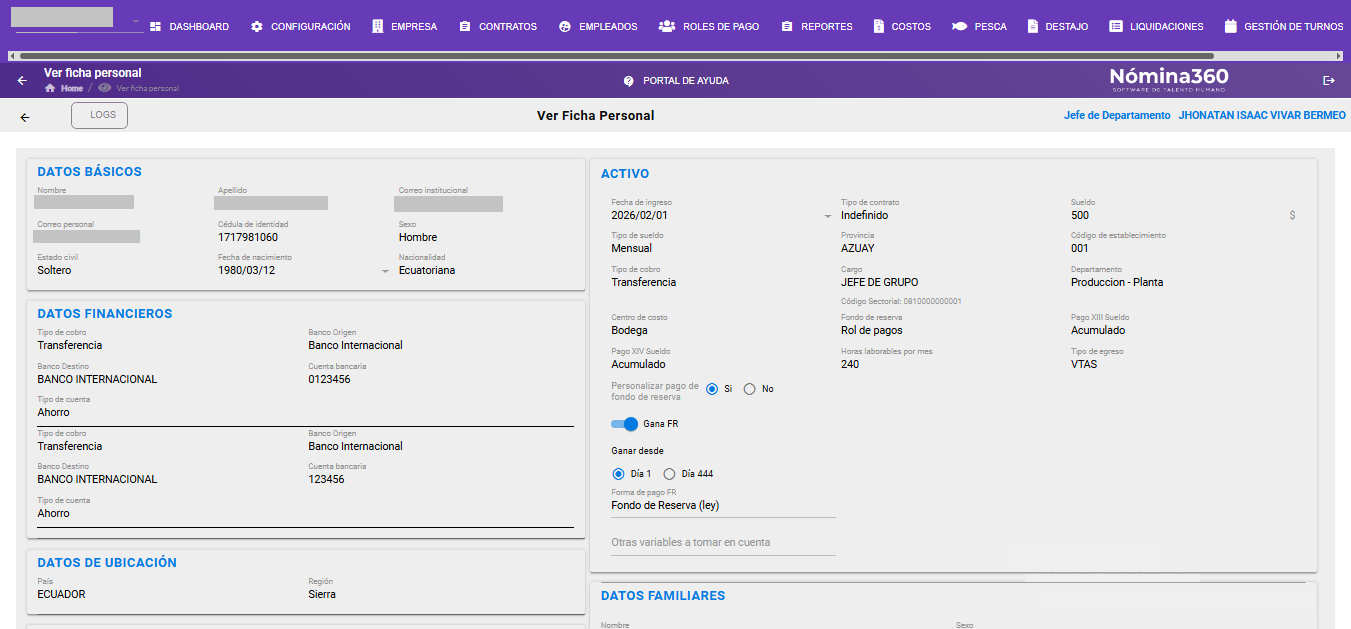Open the Forma de pago FR field
The width and height of the screenshot is (1351, 629).
click(x=722, y=505)
